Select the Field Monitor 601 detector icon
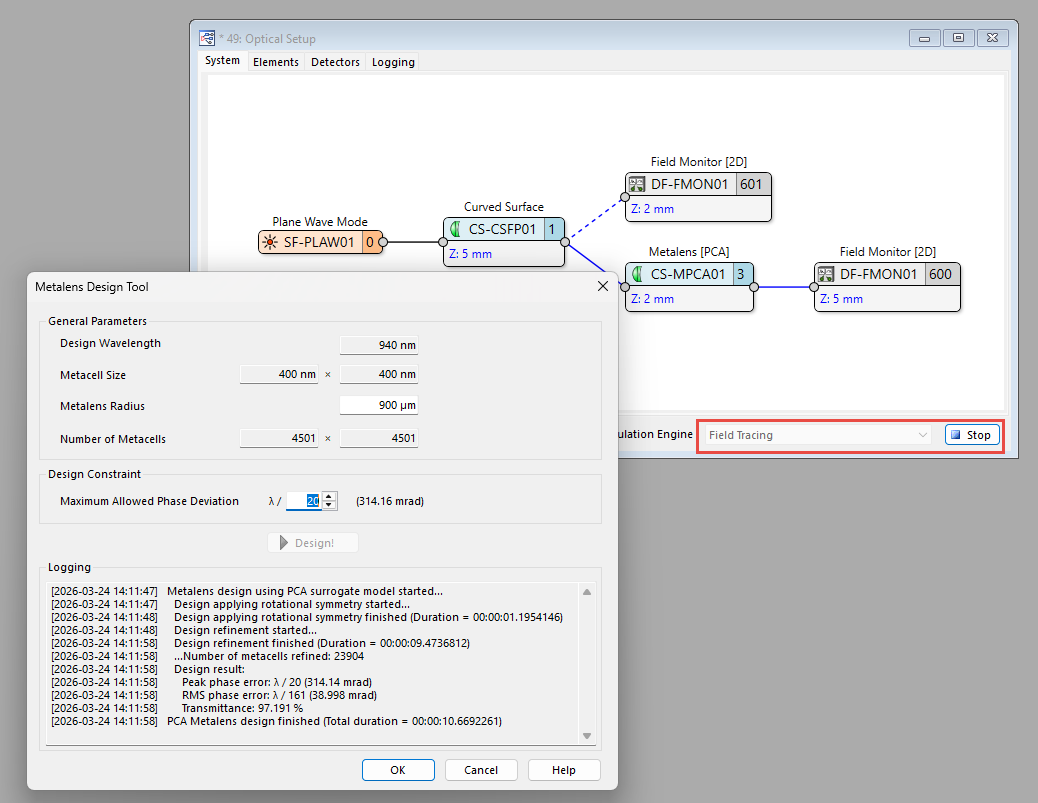The image size is (1038, 803). pos(637,184)
